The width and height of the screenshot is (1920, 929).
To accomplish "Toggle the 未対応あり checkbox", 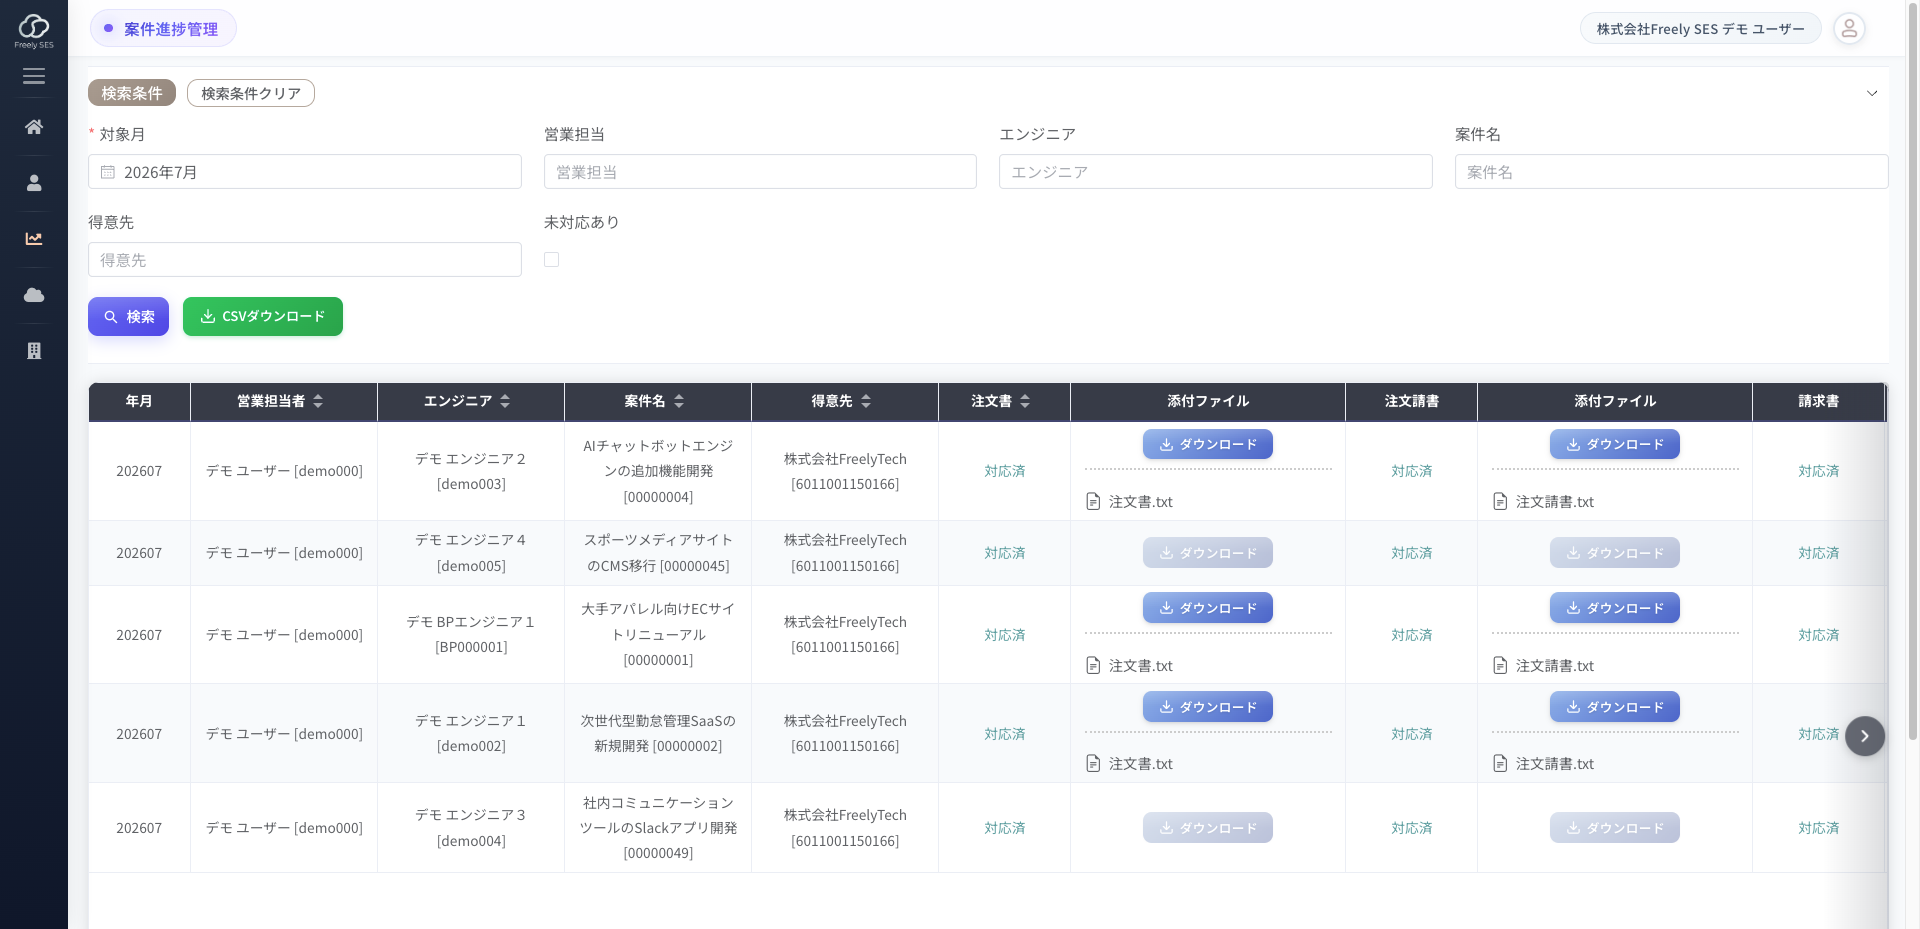I will pos(551,260).
